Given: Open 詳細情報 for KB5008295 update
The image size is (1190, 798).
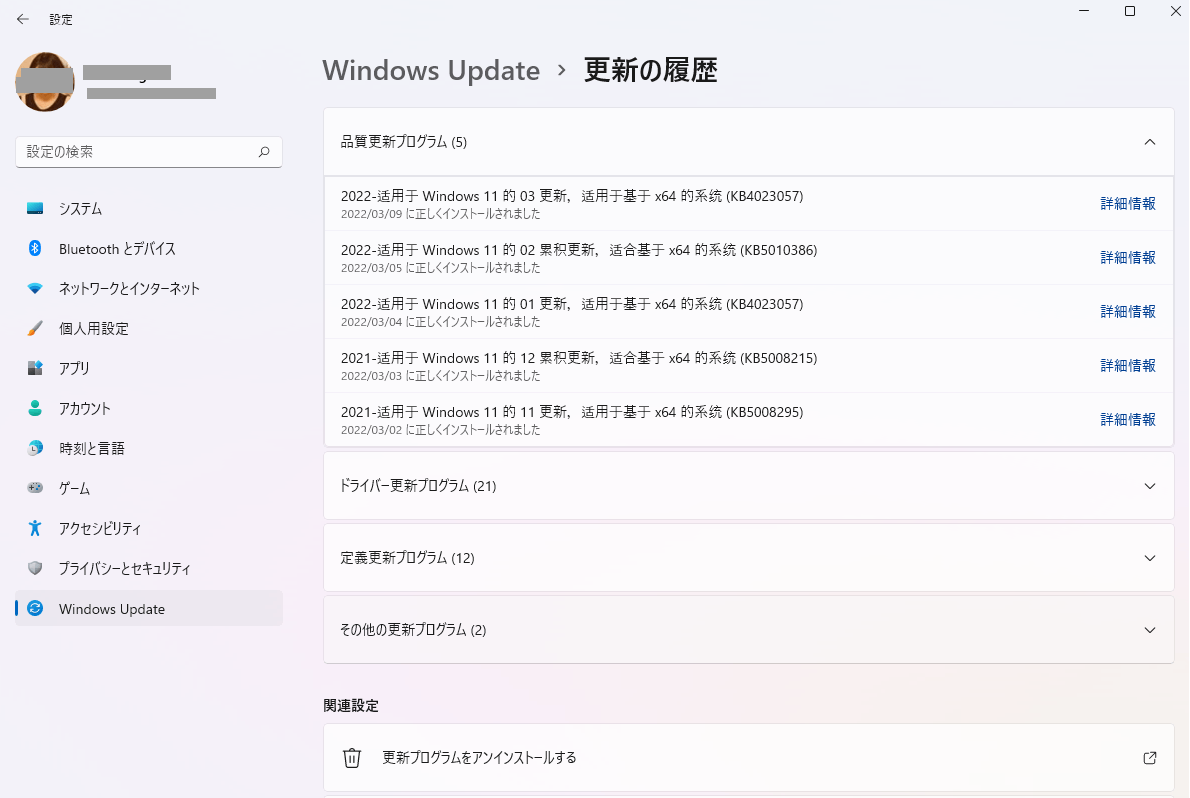Looking at the screenshot, I should pos(1128,419).
